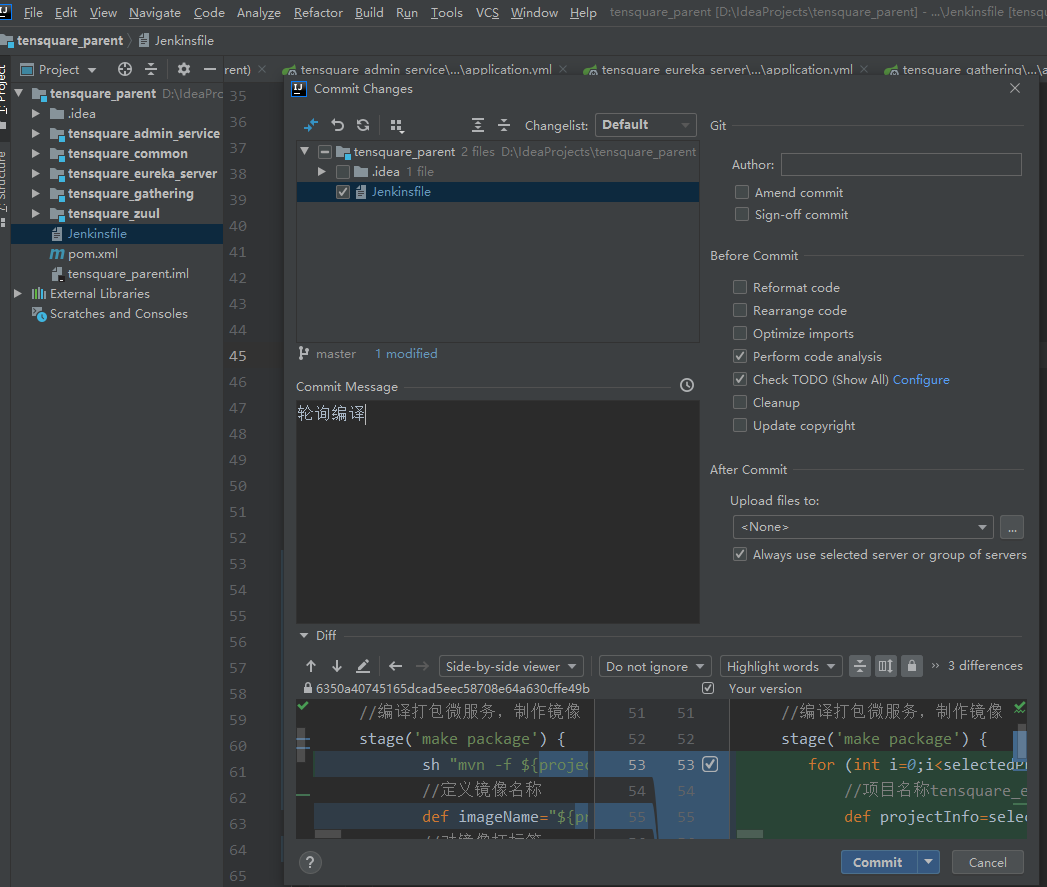Browse upload servers with ellipsis button
This screenshot has height=887, width=1047.
coord(1012,527)
